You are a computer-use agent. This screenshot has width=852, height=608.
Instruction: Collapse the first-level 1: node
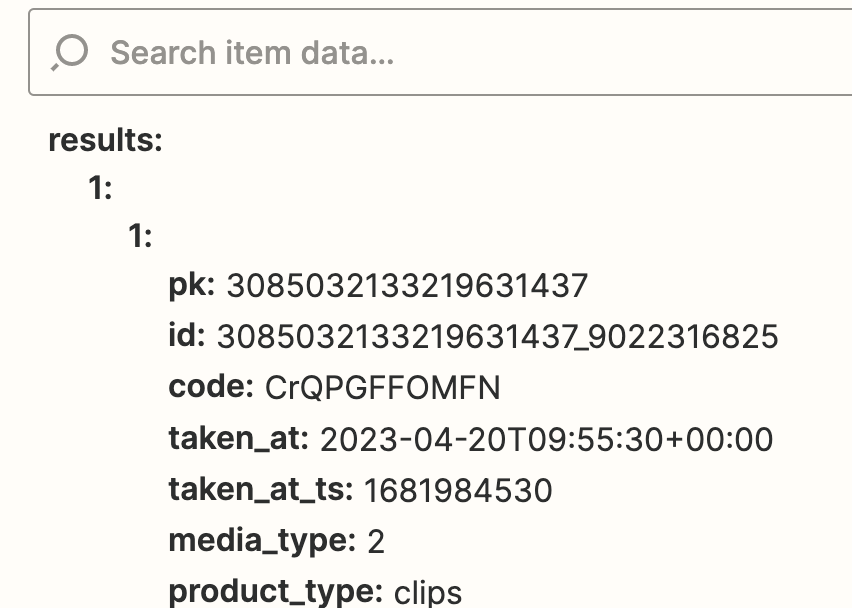(x=100, y=189)
